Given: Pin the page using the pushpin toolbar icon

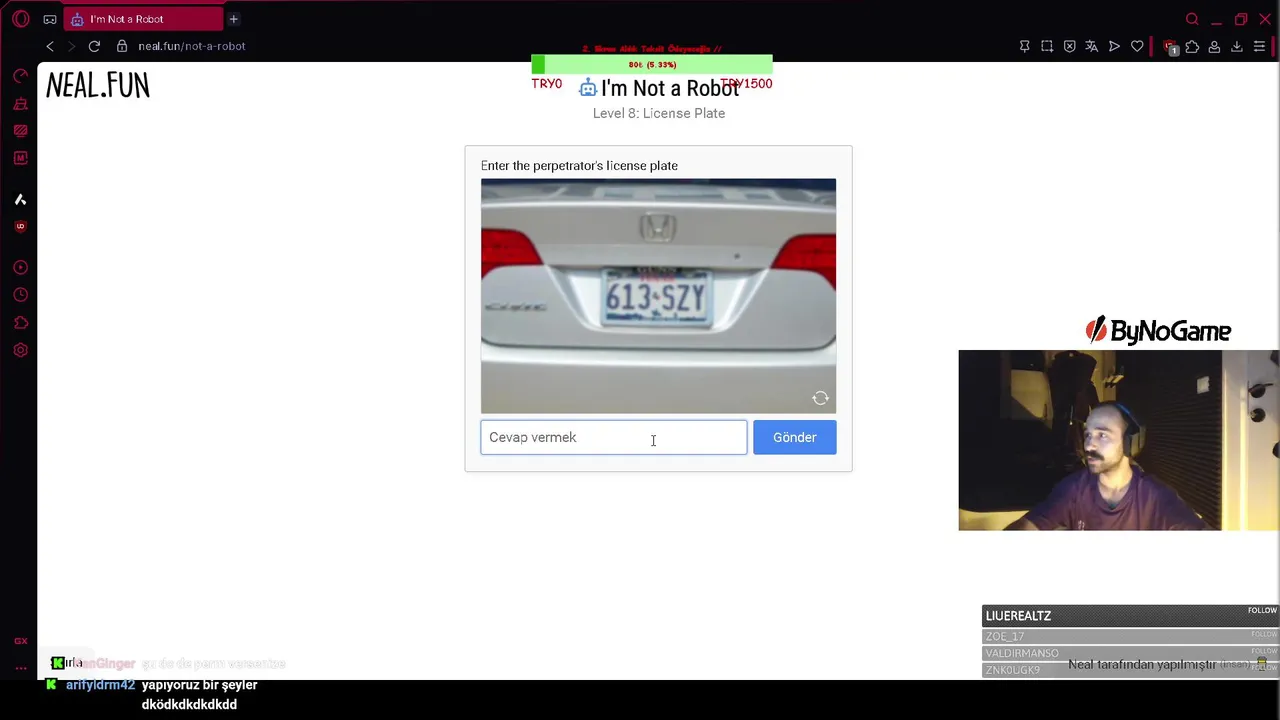Looking at the screenshot, I should click(1024, 46).
